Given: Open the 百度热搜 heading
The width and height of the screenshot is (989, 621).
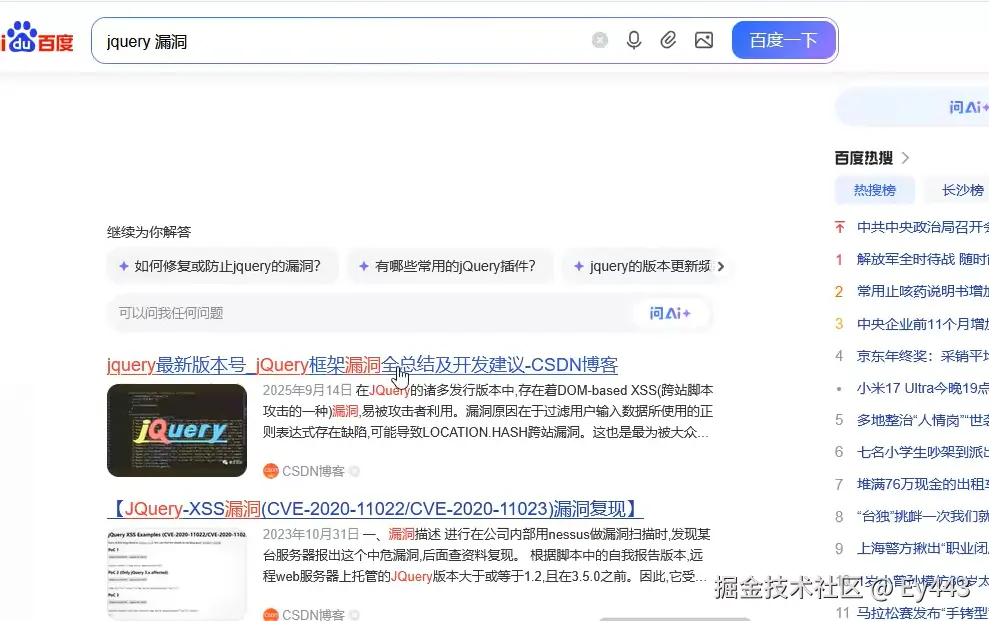Looking at the screenshot, I should (x=863, y=158).
